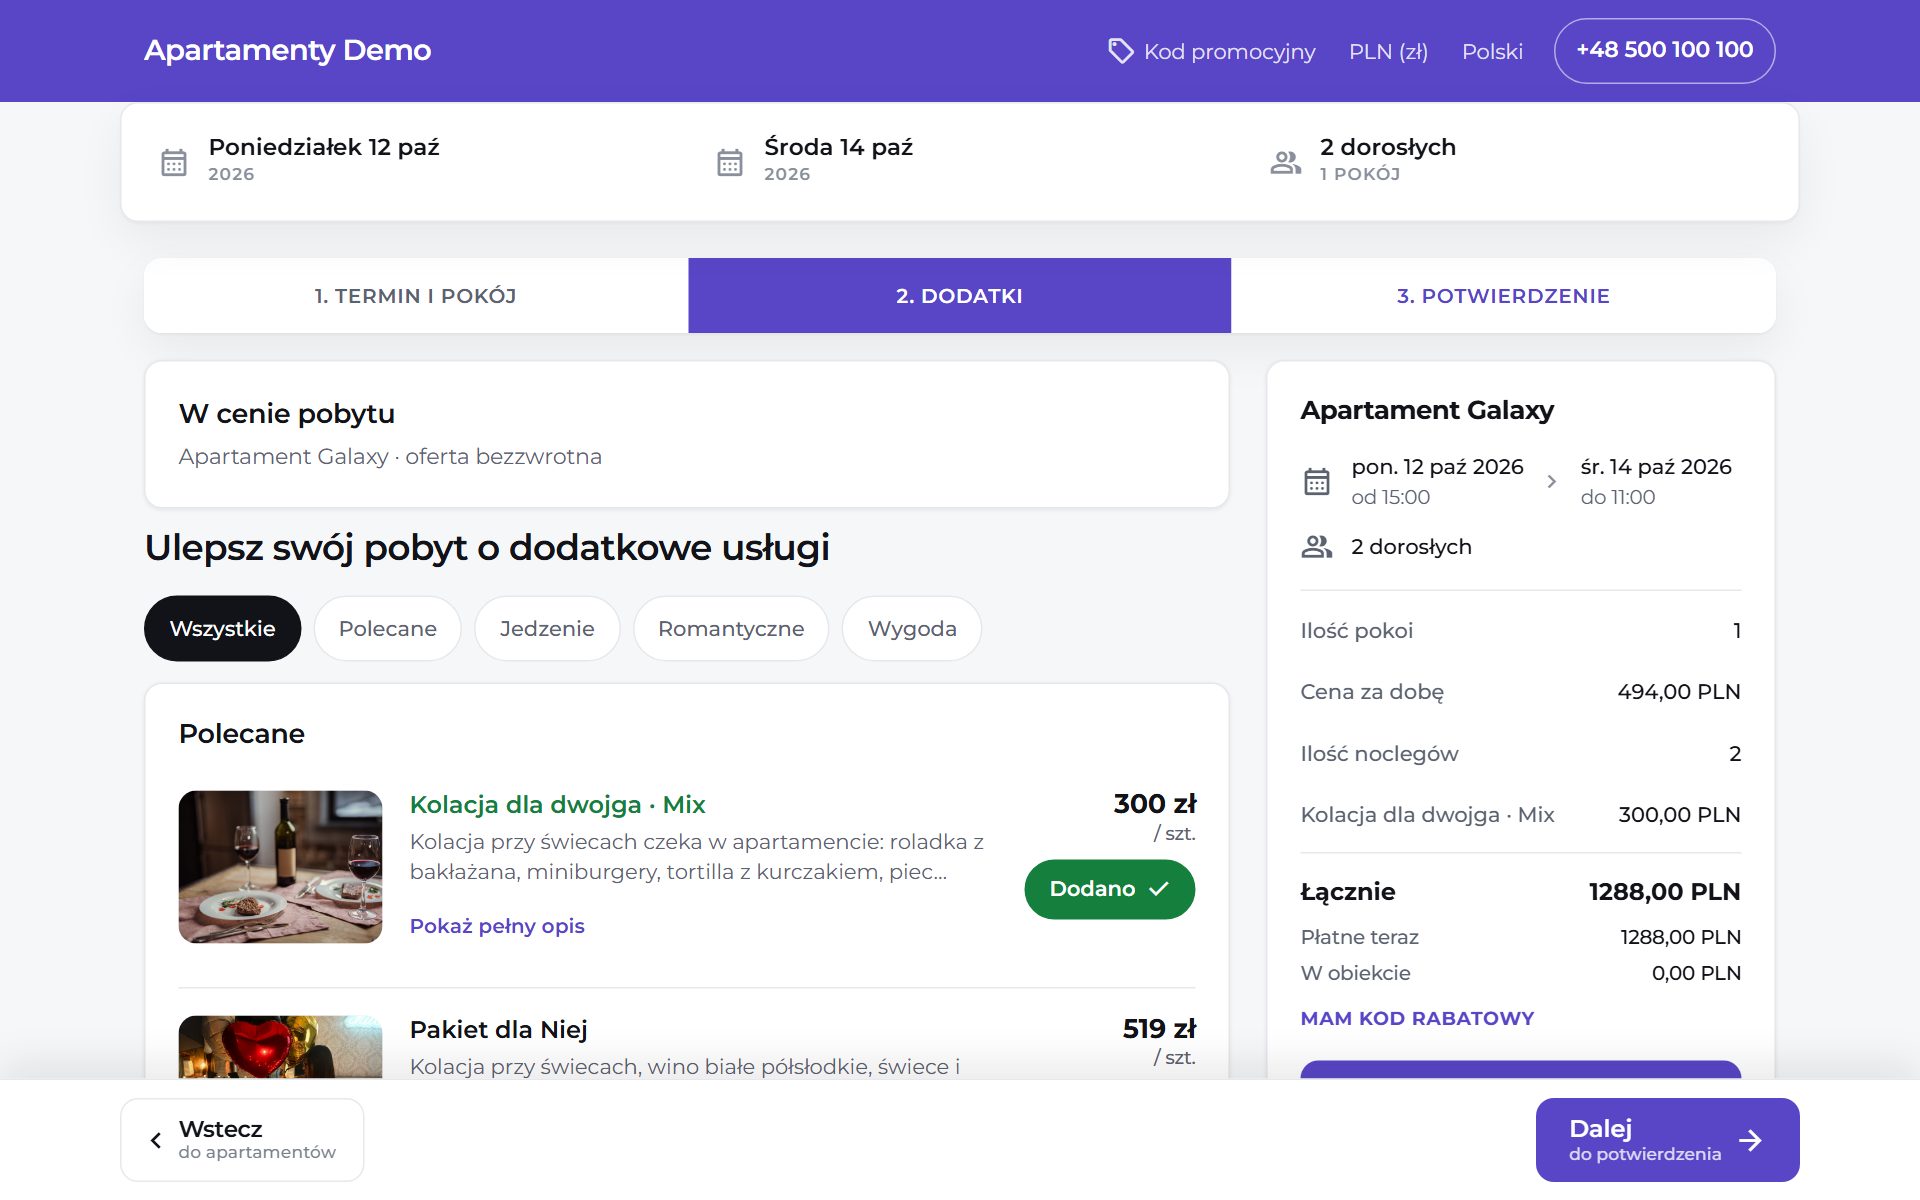Click the Pakiet dla Niej title
Viewport: 1920px width, 1200px height.
(498, 1029)
